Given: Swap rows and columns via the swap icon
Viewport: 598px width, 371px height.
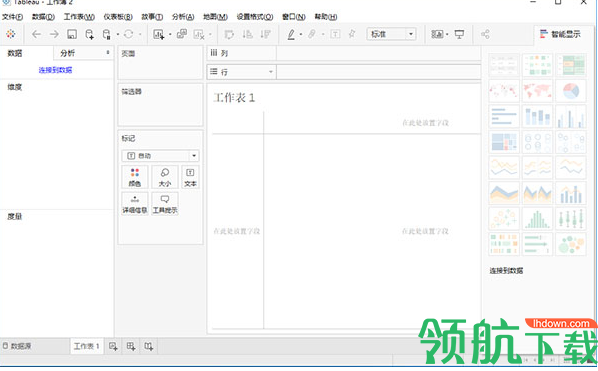Looking at the screenshot, I should 229,34.
